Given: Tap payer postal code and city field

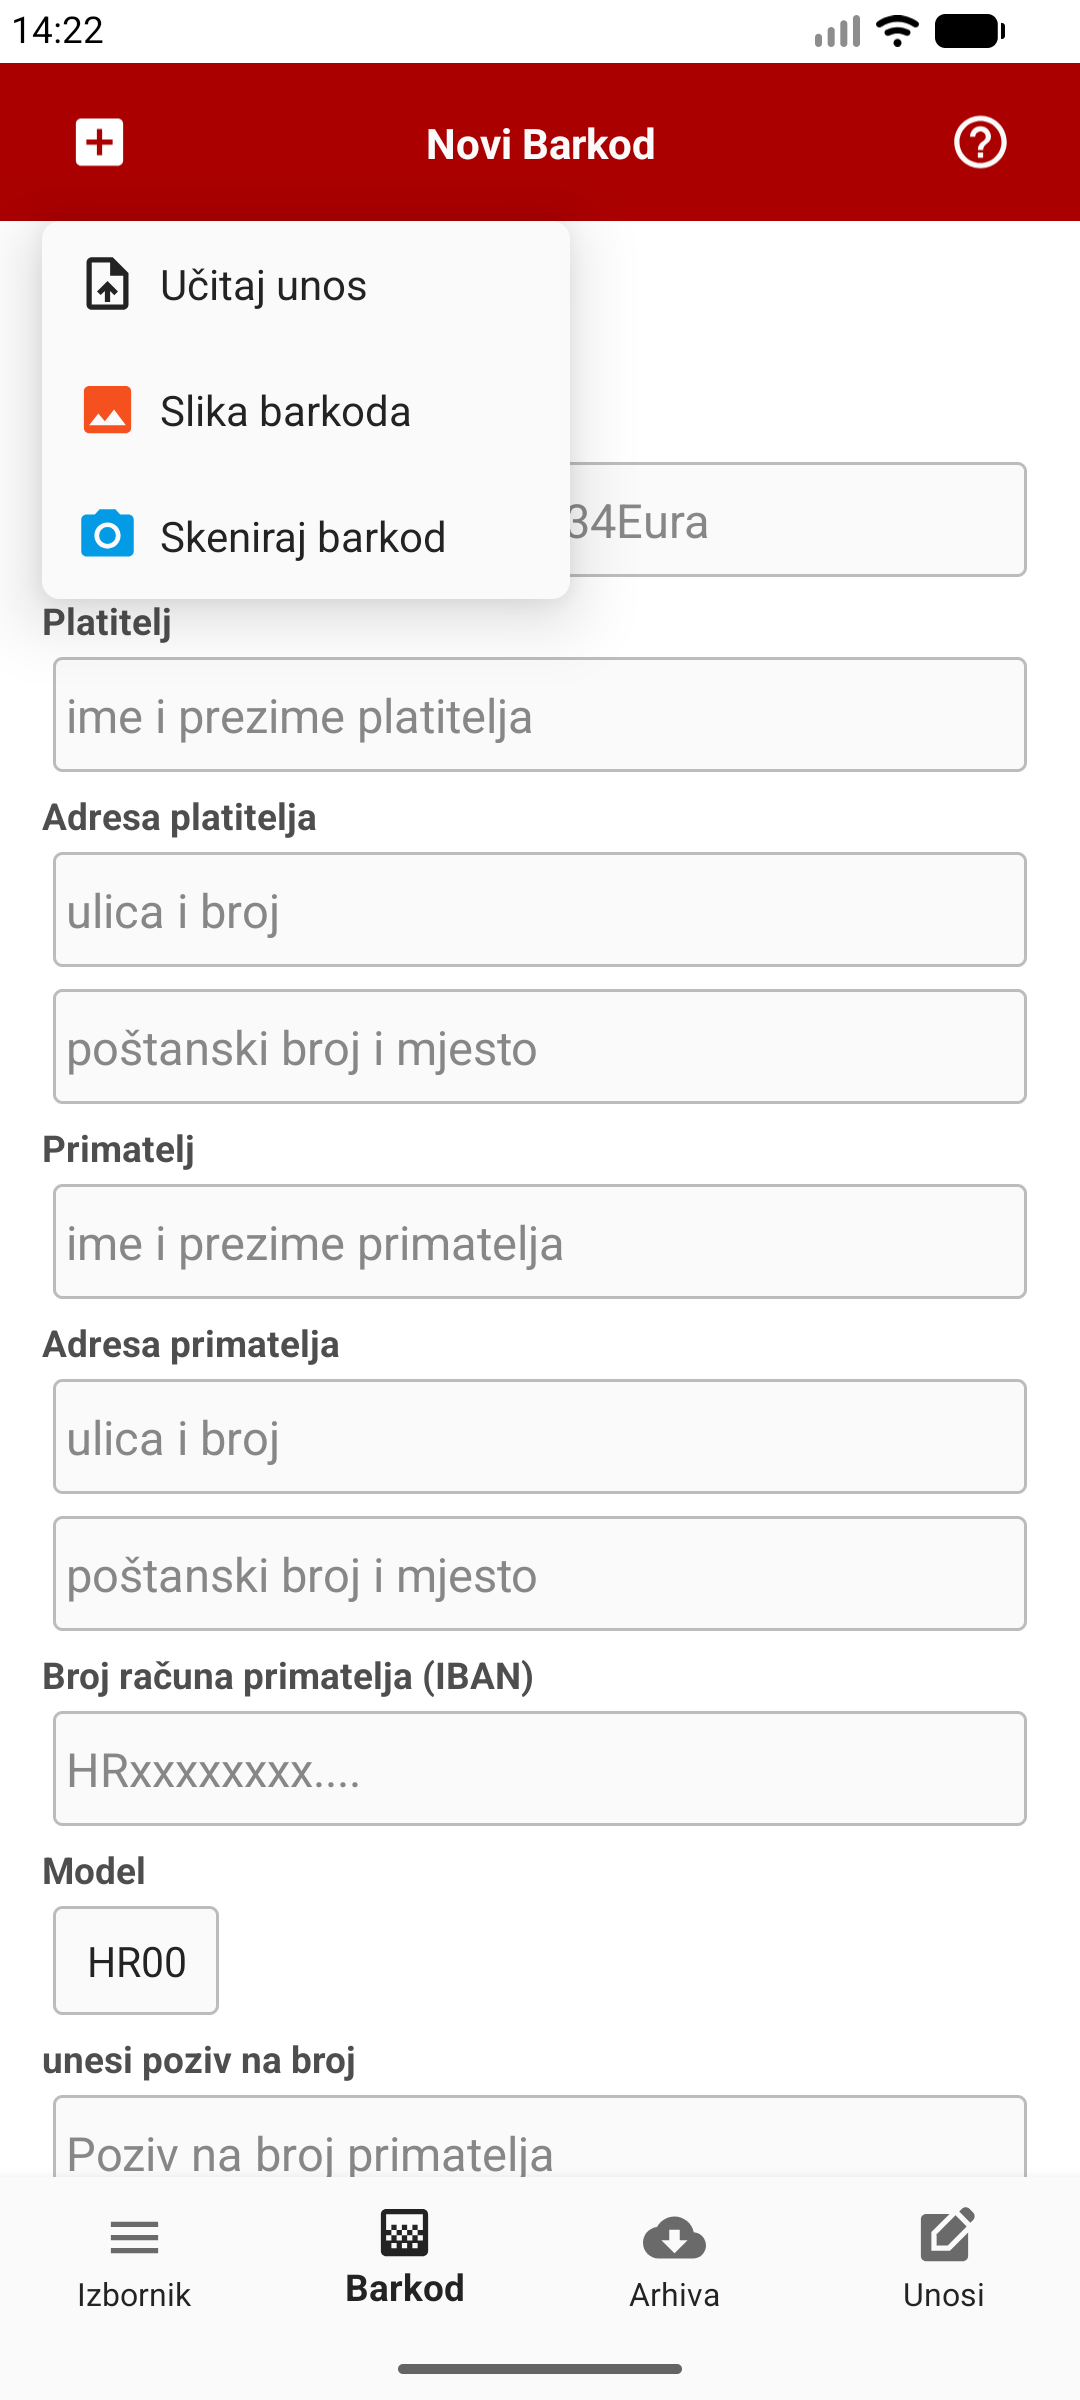Looking at the screenshot, I should point(540,1047).
